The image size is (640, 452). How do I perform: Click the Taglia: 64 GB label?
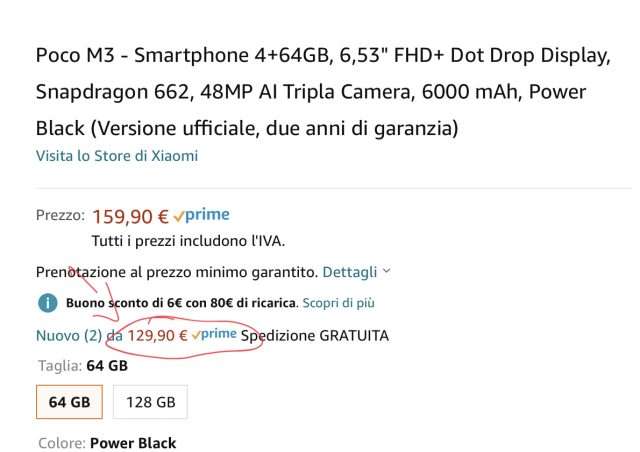coord(83,365)
